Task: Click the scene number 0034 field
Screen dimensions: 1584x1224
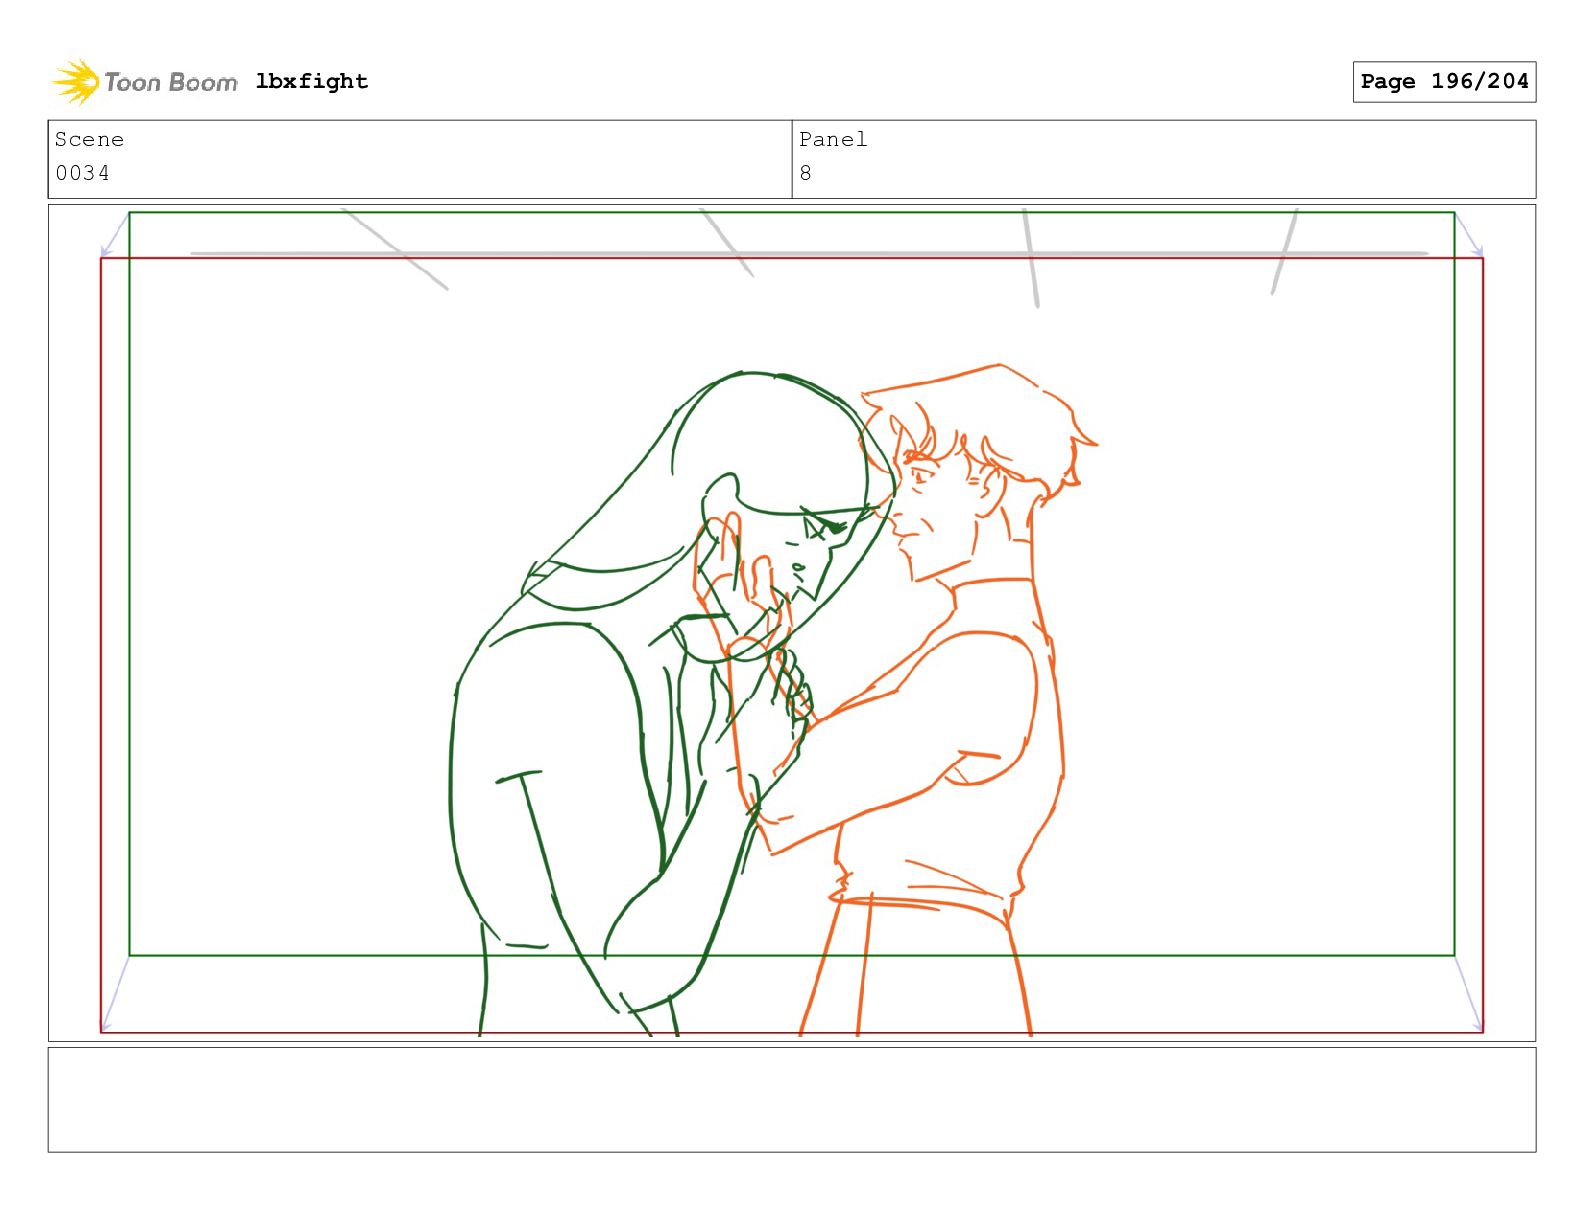Action: [83, 173]
